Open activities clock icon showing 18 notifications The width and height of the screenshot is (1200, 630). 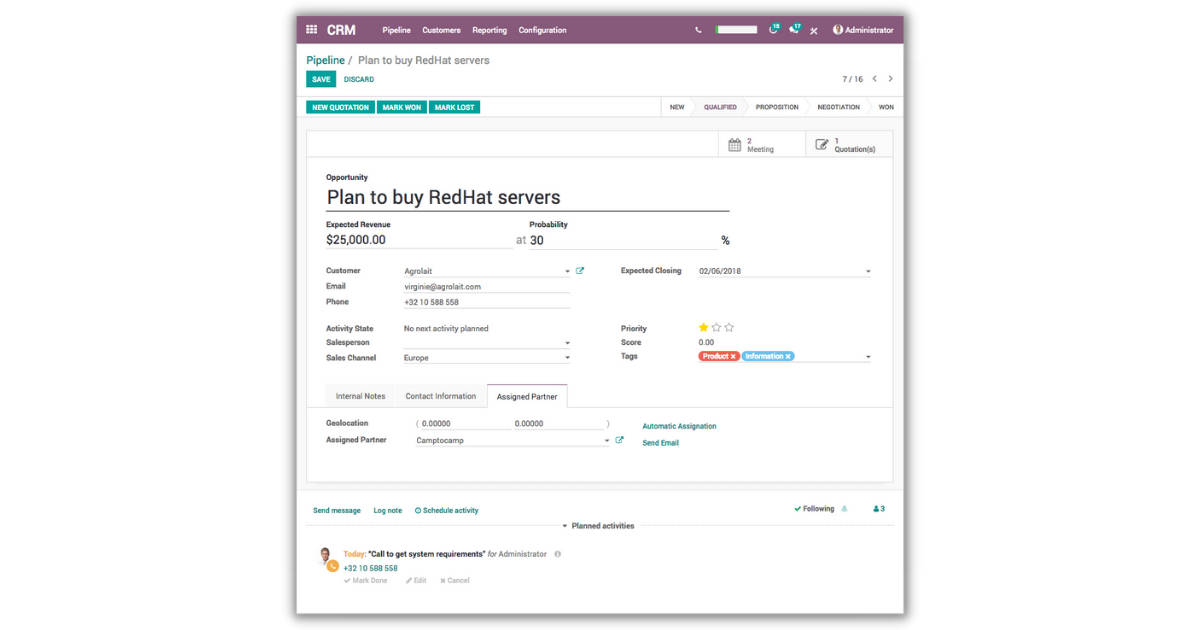tap(773, 29)
